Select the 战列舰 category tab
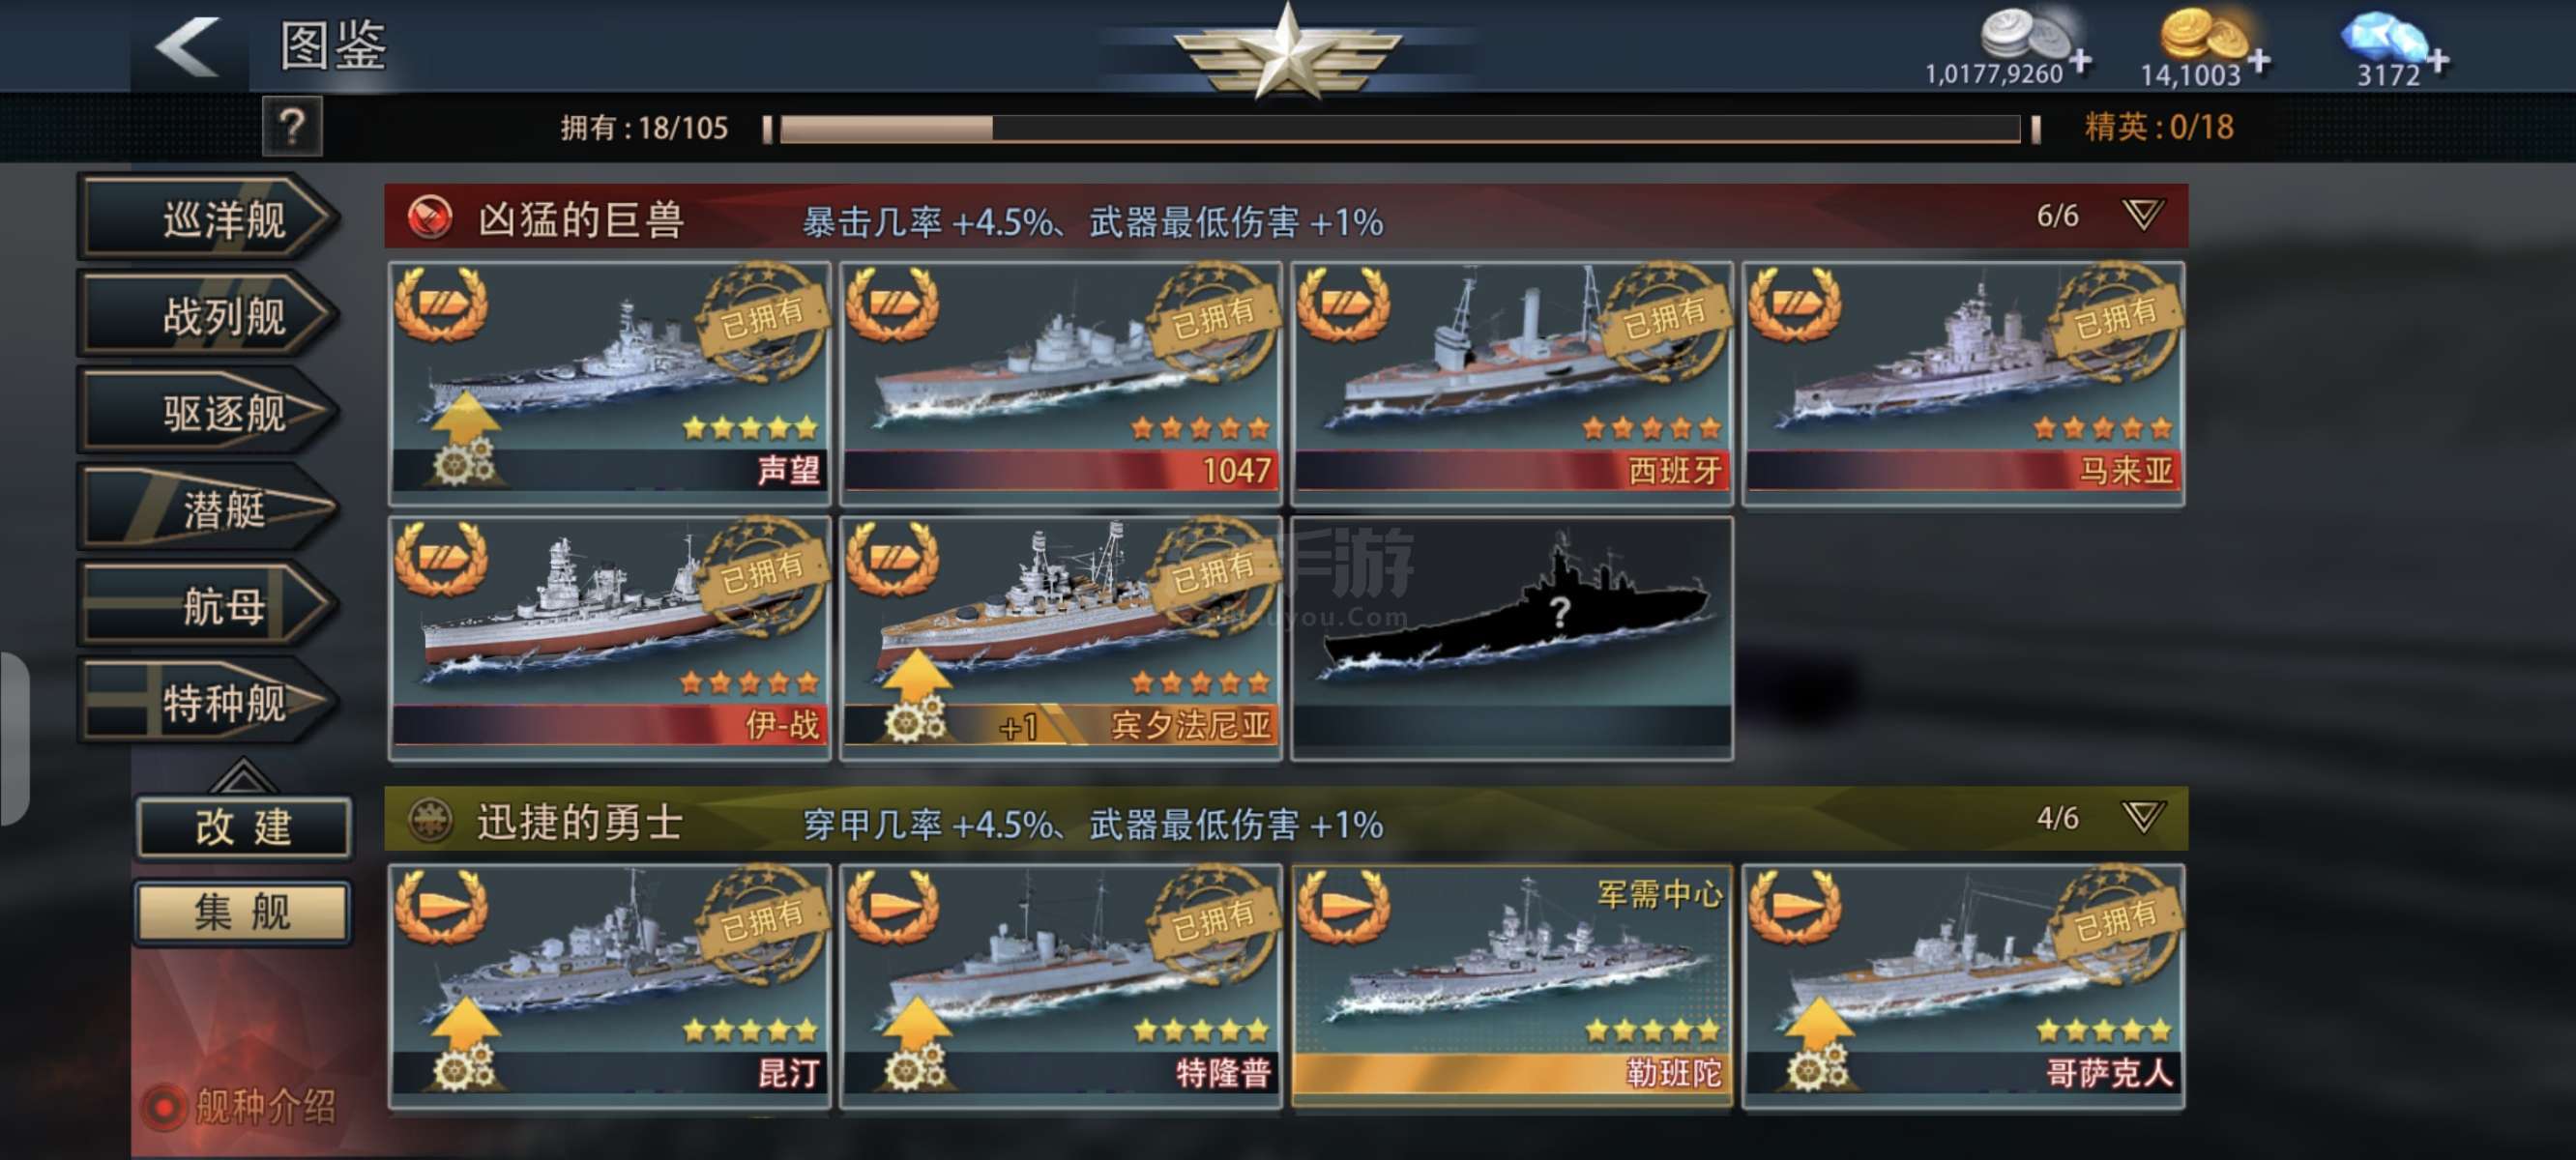The height and width of the screenshot is (1160, 2576). pyautogui.click(x=210, y=315)
